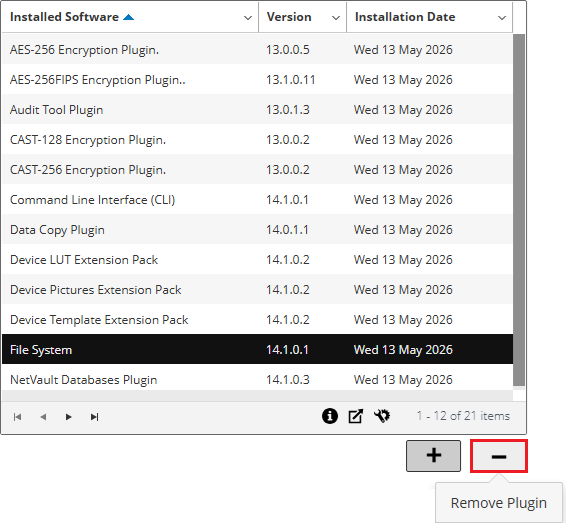This screenshot has width=566, height=526.
Task: Sort by Installed Software header
Action: click(64, 17)
